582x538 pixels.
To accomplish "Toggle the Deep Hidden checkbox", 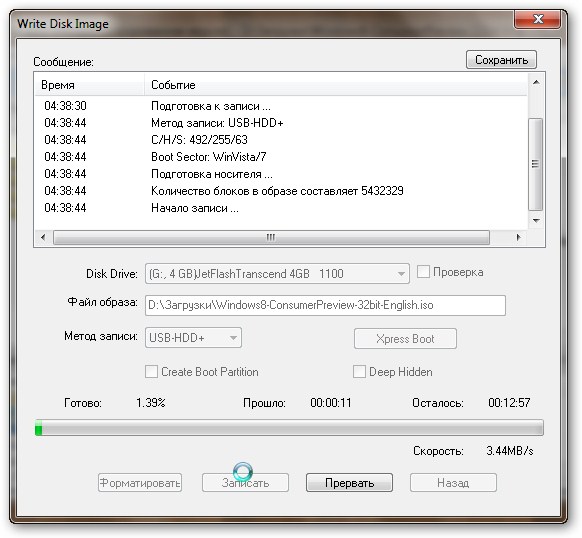I will coord(359,372).
